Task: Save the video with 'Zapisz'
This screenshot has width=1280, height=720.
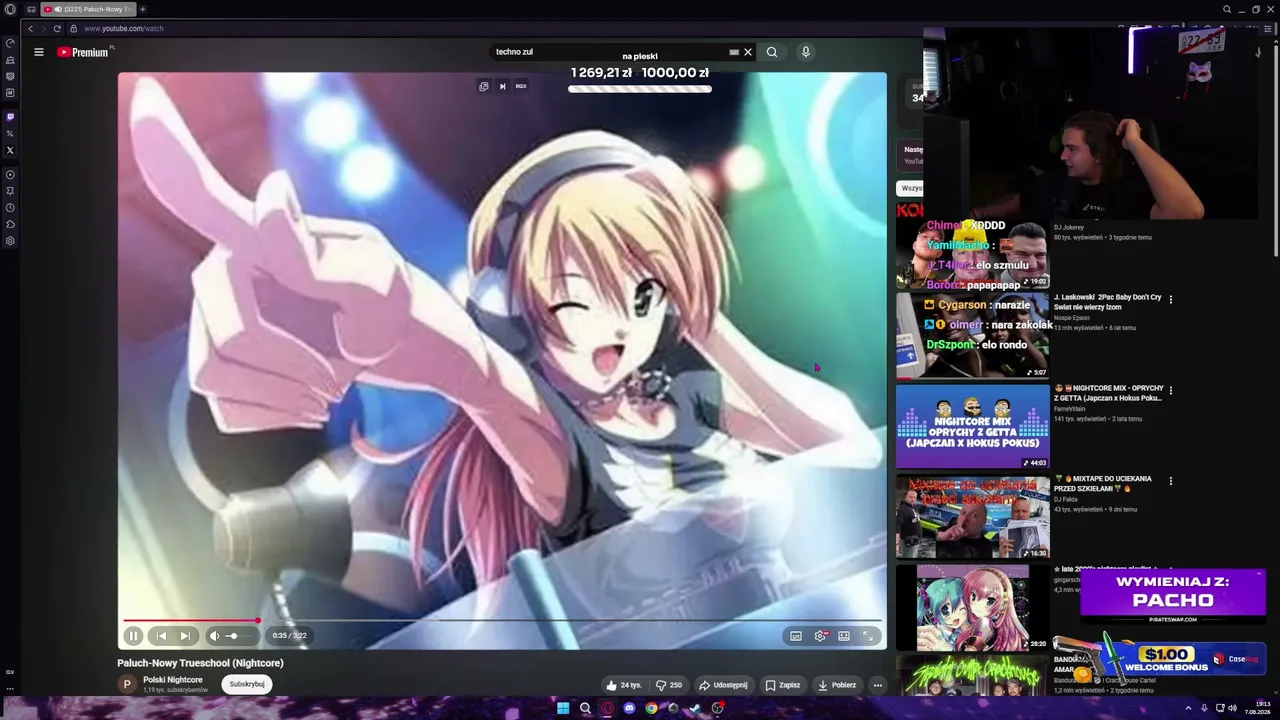Action: click(x=783, y=685)
